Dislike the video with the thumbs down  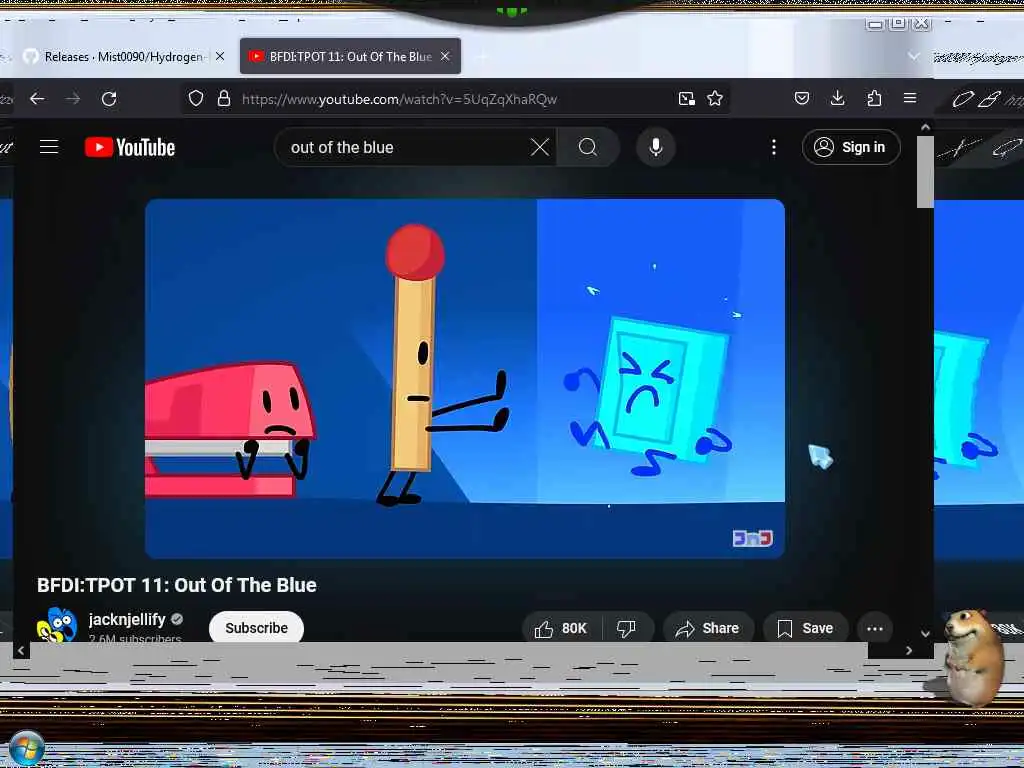tap(626, 628)
